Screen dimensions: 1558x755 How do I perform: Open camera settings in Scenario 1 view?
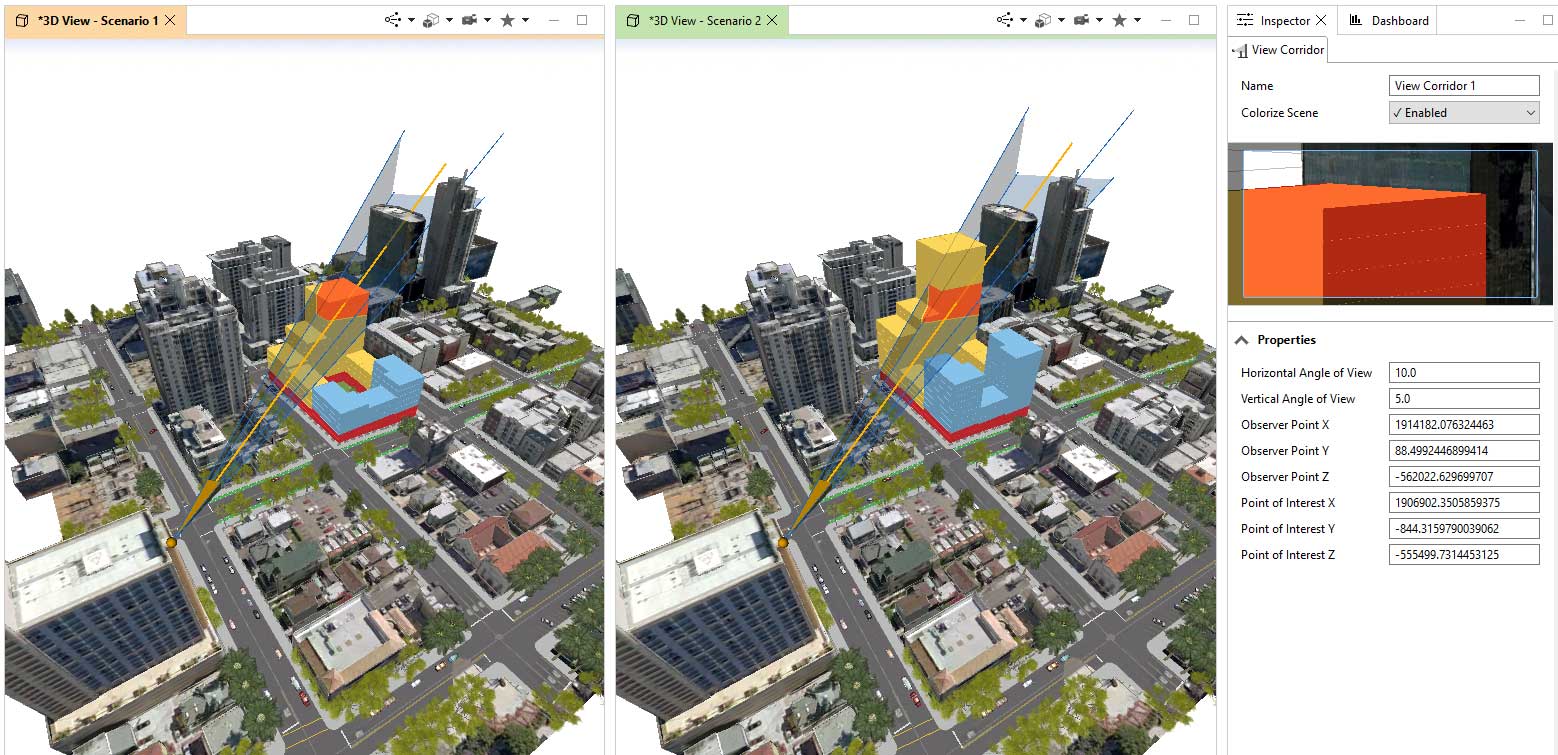[469, 20]
